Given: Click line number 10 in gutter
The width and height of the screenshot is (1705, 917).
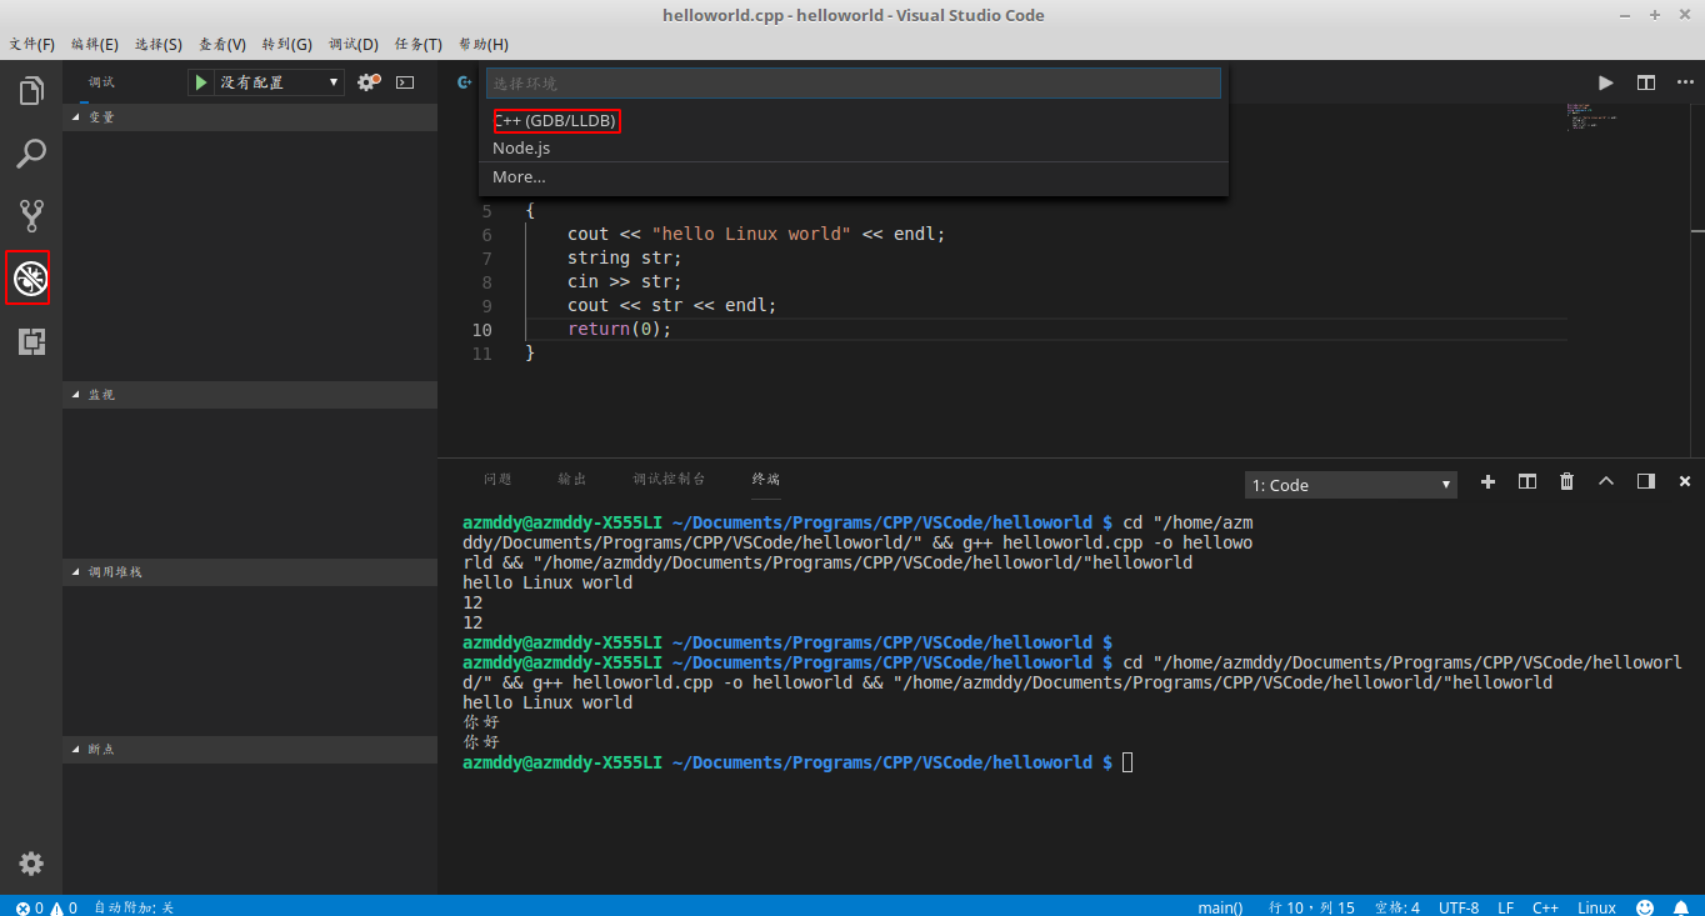Looking at the screenshot, I should (482, 330).
